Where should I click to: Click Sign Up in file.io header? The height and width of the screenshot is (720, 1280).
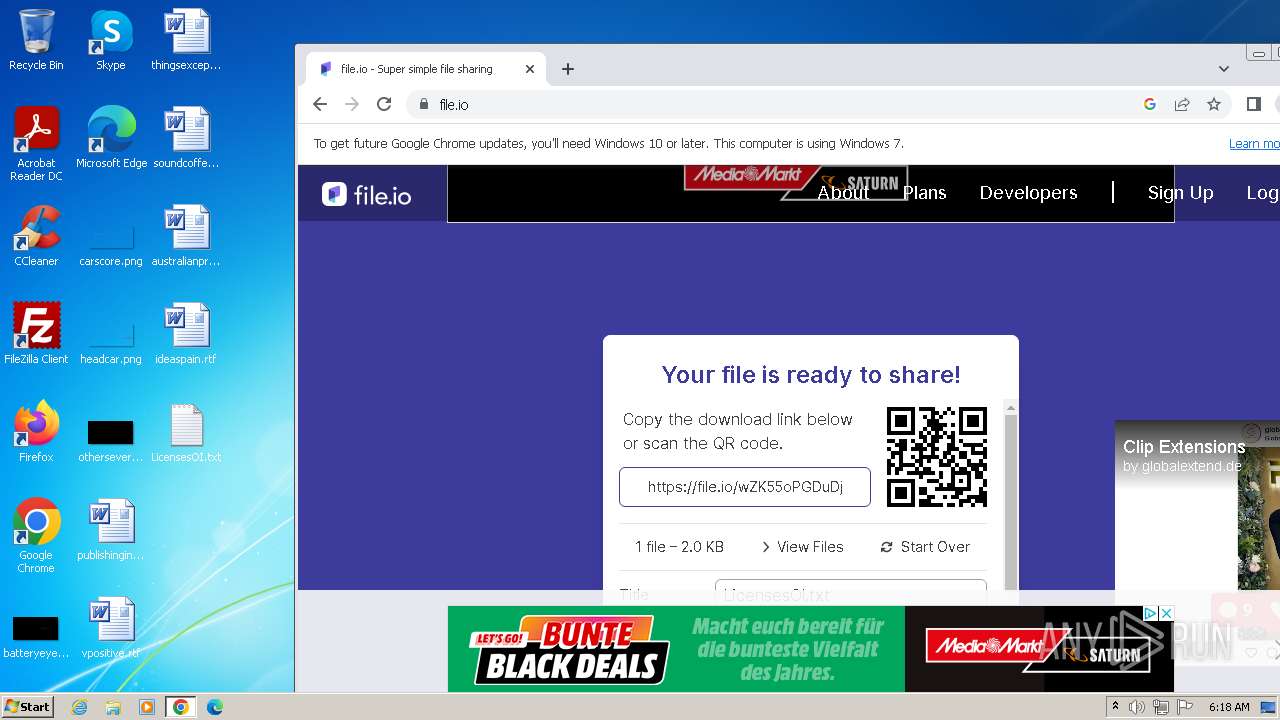(1180, 193)
